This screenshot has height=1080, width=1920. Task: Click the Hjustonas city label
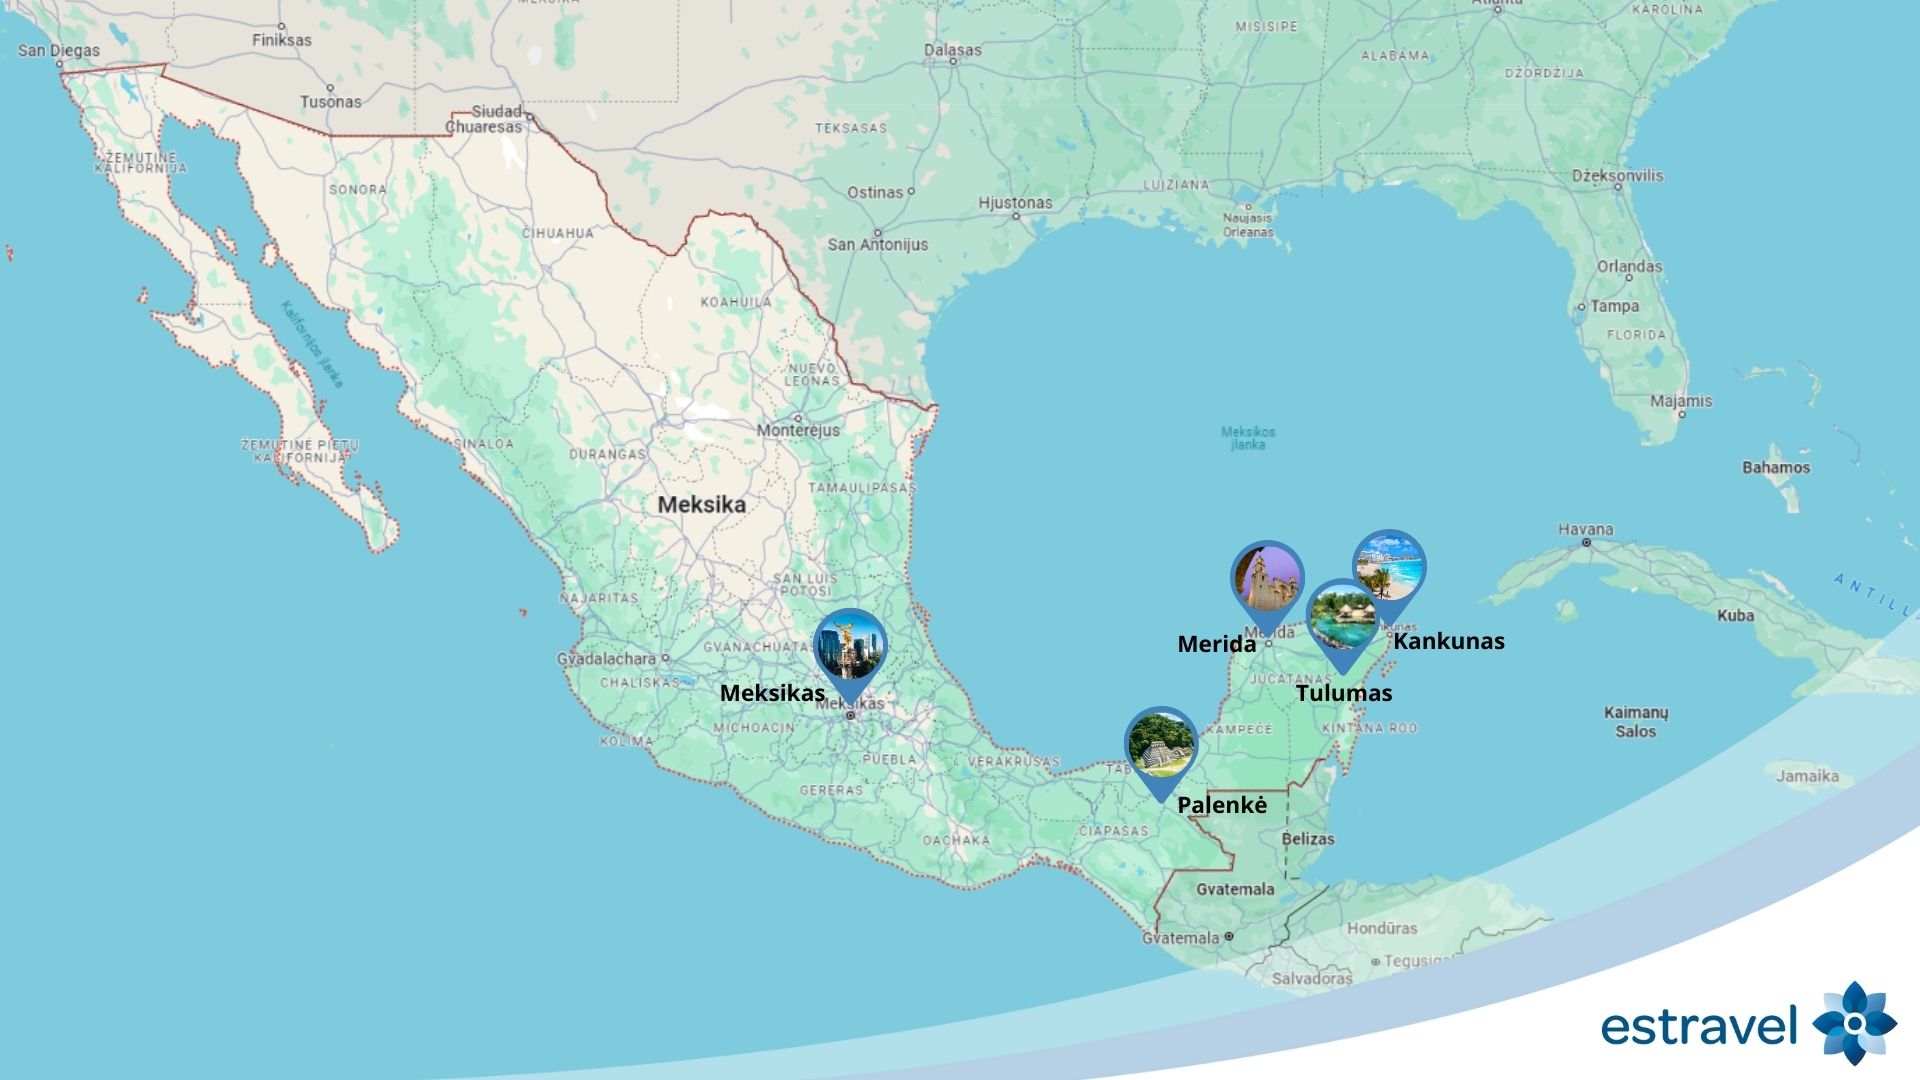(1015, 203)
